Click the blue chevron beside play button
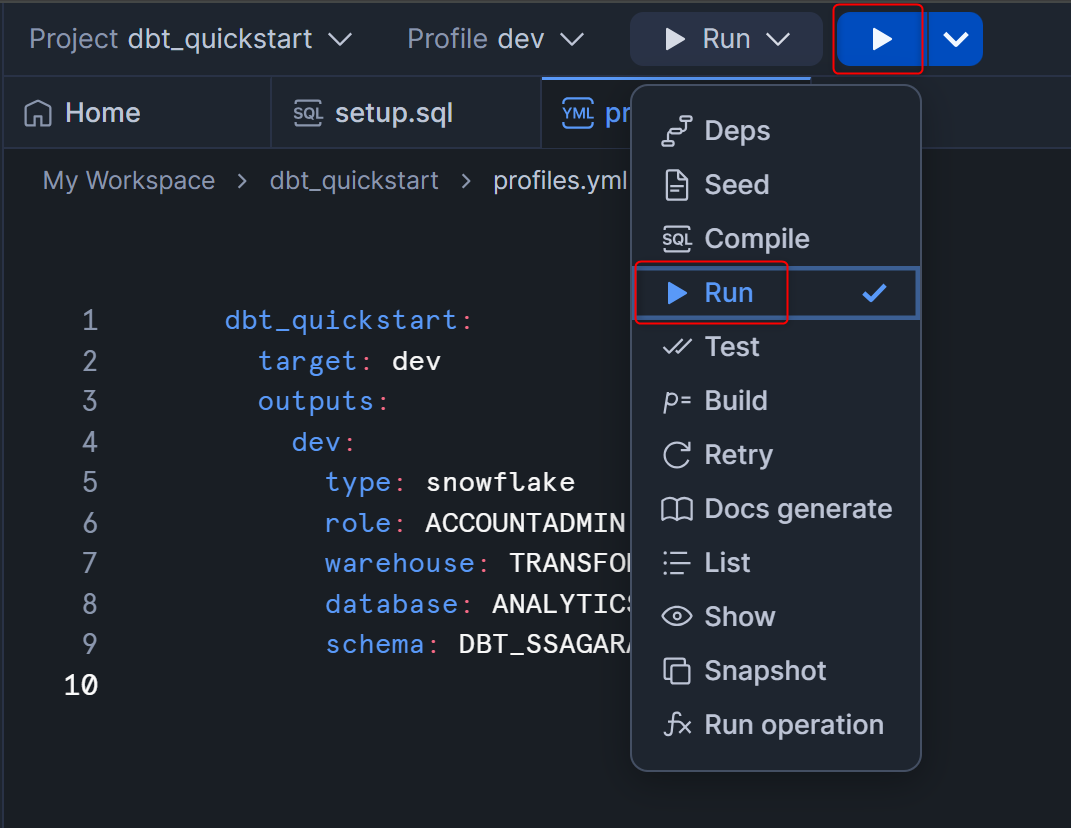This screenshot has height=828, width=1071. [956, 39]
